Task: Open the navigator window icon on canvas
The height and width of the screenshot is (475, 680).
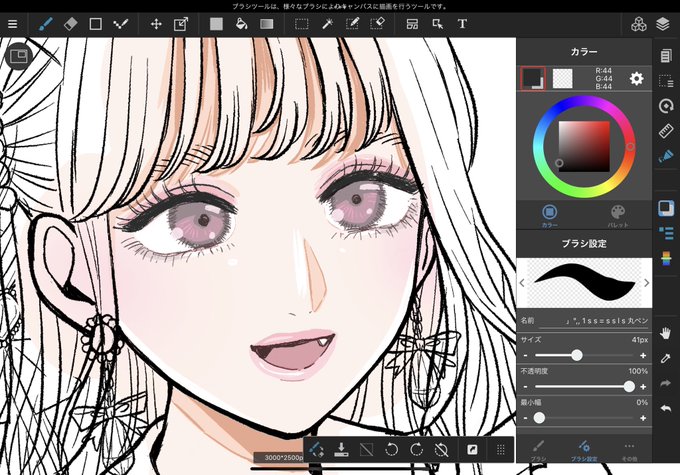Action: (18, 56)
